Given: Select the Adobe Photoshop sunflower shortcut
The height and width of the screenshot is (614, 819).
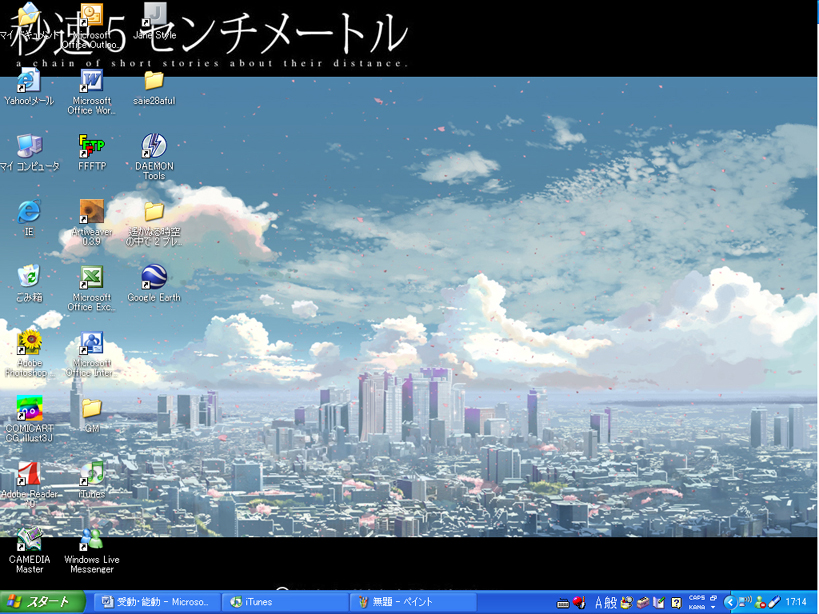Looking at the screenshot, I should (x=29, y=354).
